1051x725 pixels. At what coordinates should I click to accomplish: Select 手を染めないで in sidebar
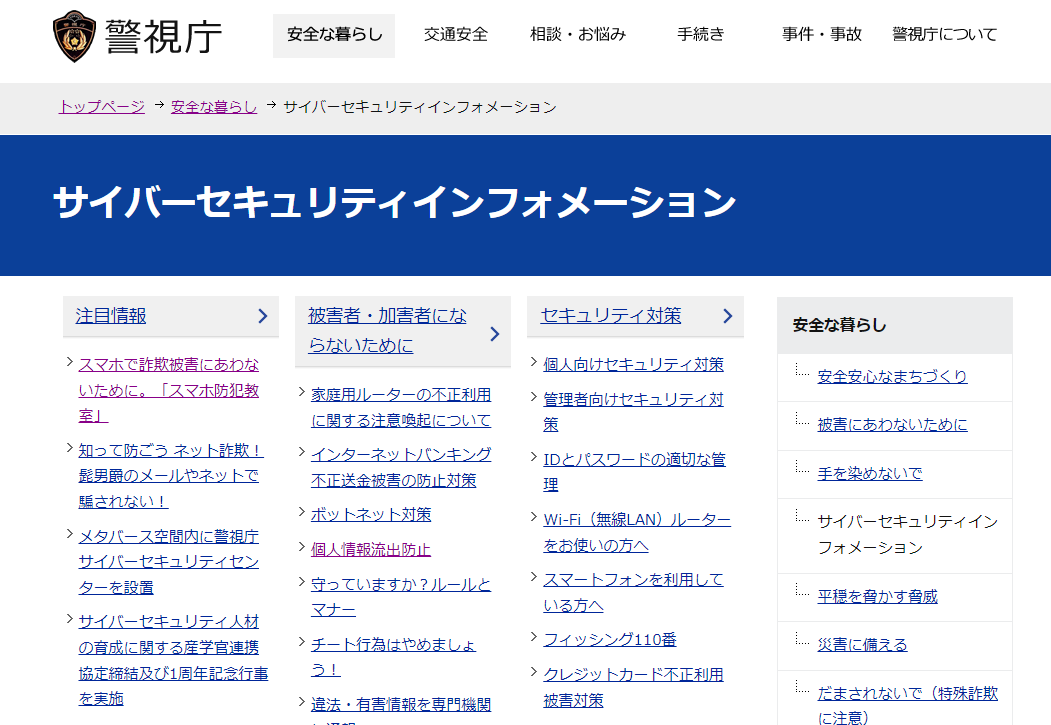(869, 473)
